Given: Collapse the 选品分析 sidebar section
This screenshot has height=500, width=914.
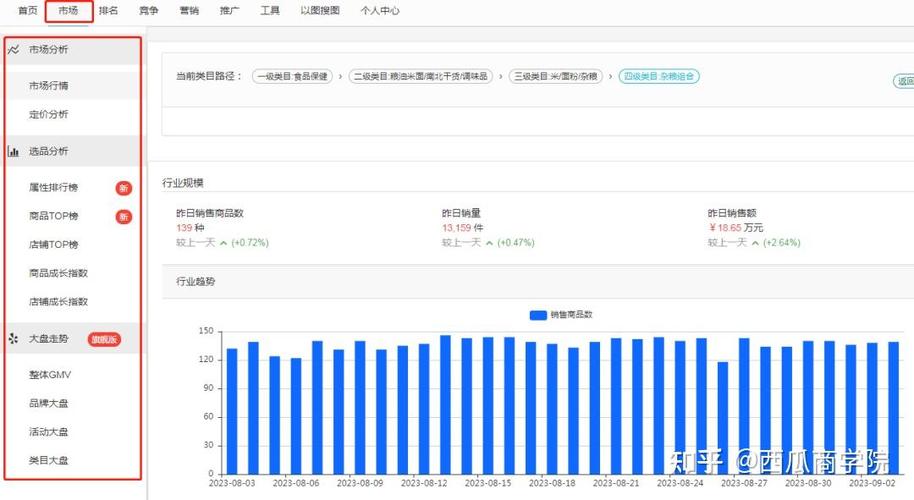Looking at the screenshot, I should coord(73,152).
